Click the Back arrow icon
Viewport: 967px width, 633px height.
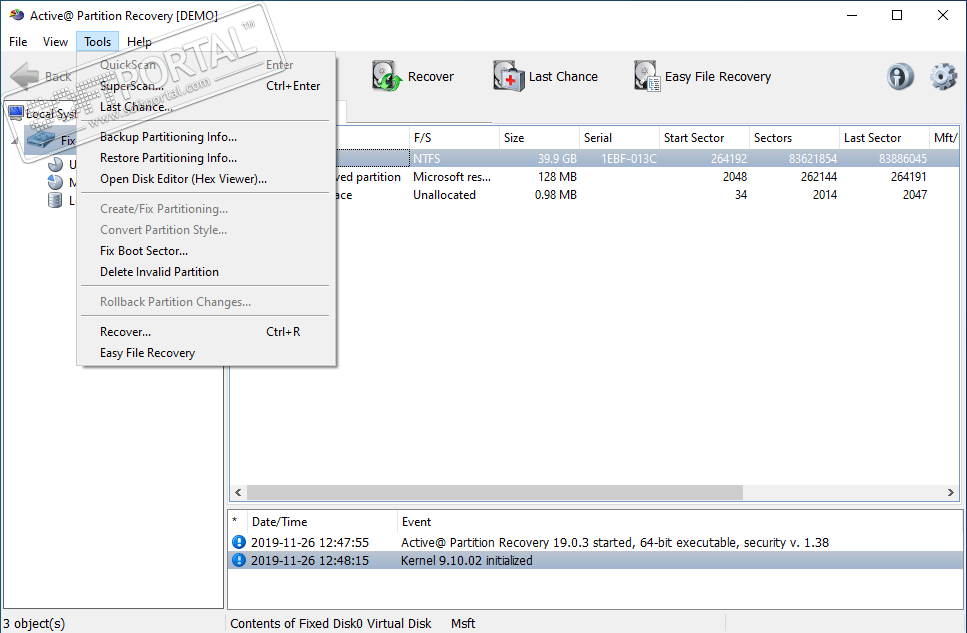tap(25, 77)
